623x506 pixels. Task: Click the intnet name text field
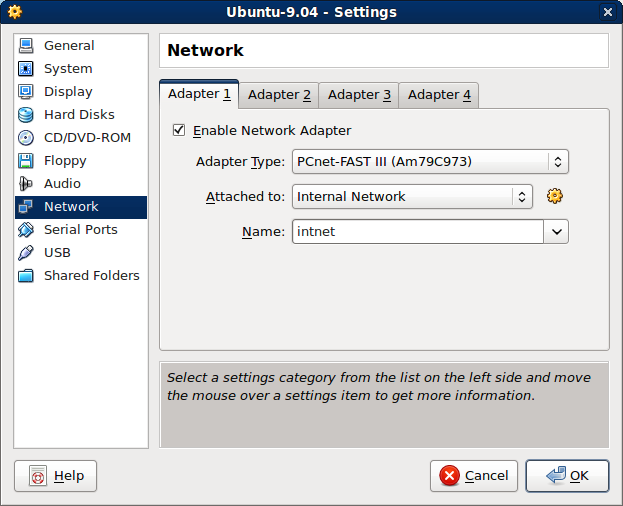click(x=417, y=232)
